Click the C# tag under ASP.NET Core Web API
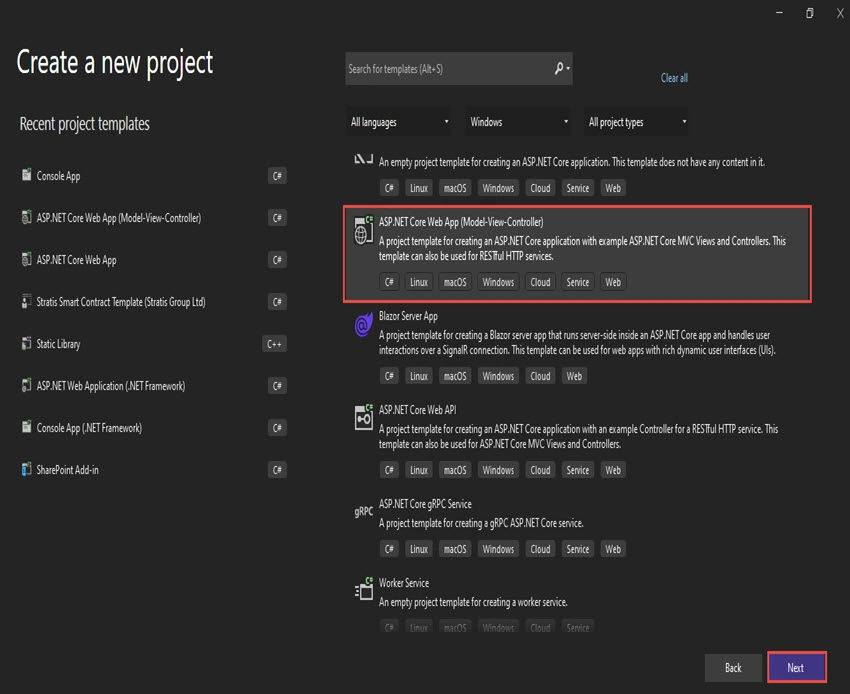The height and width of the screenshot is (694, 850). tap(389, 470)
